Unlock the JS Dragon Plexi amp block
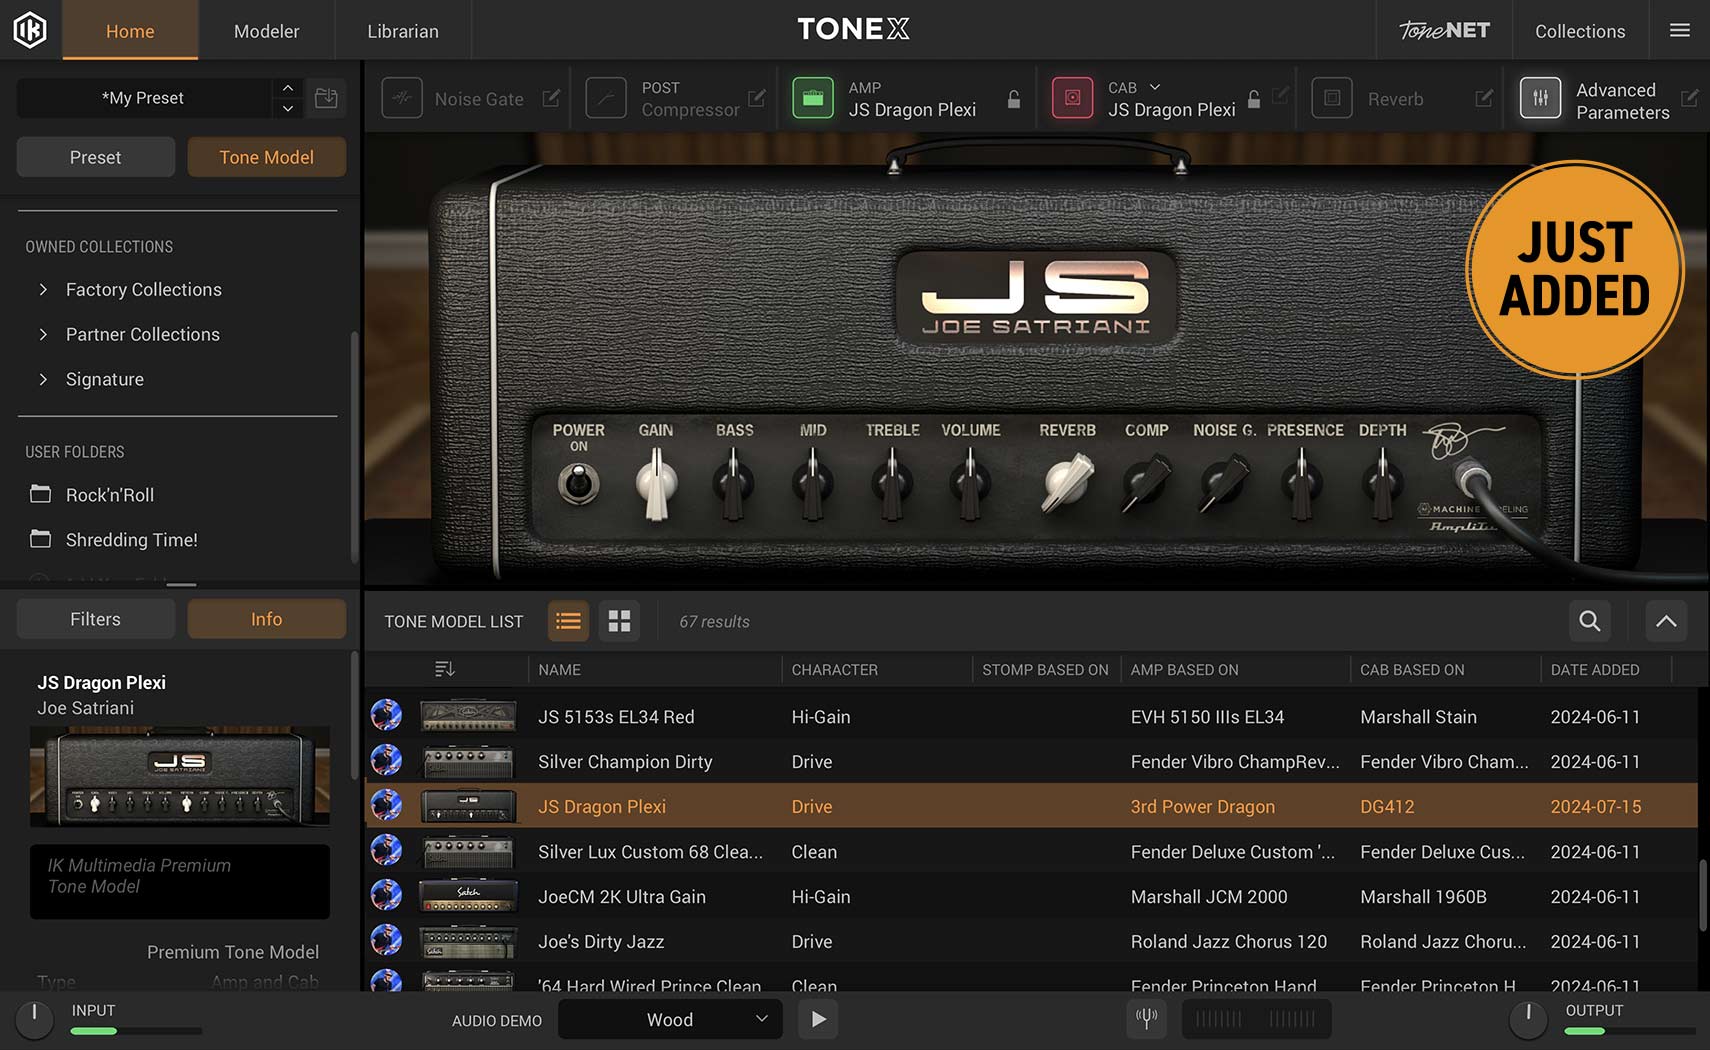1710x1050 pixels. 1013,99
